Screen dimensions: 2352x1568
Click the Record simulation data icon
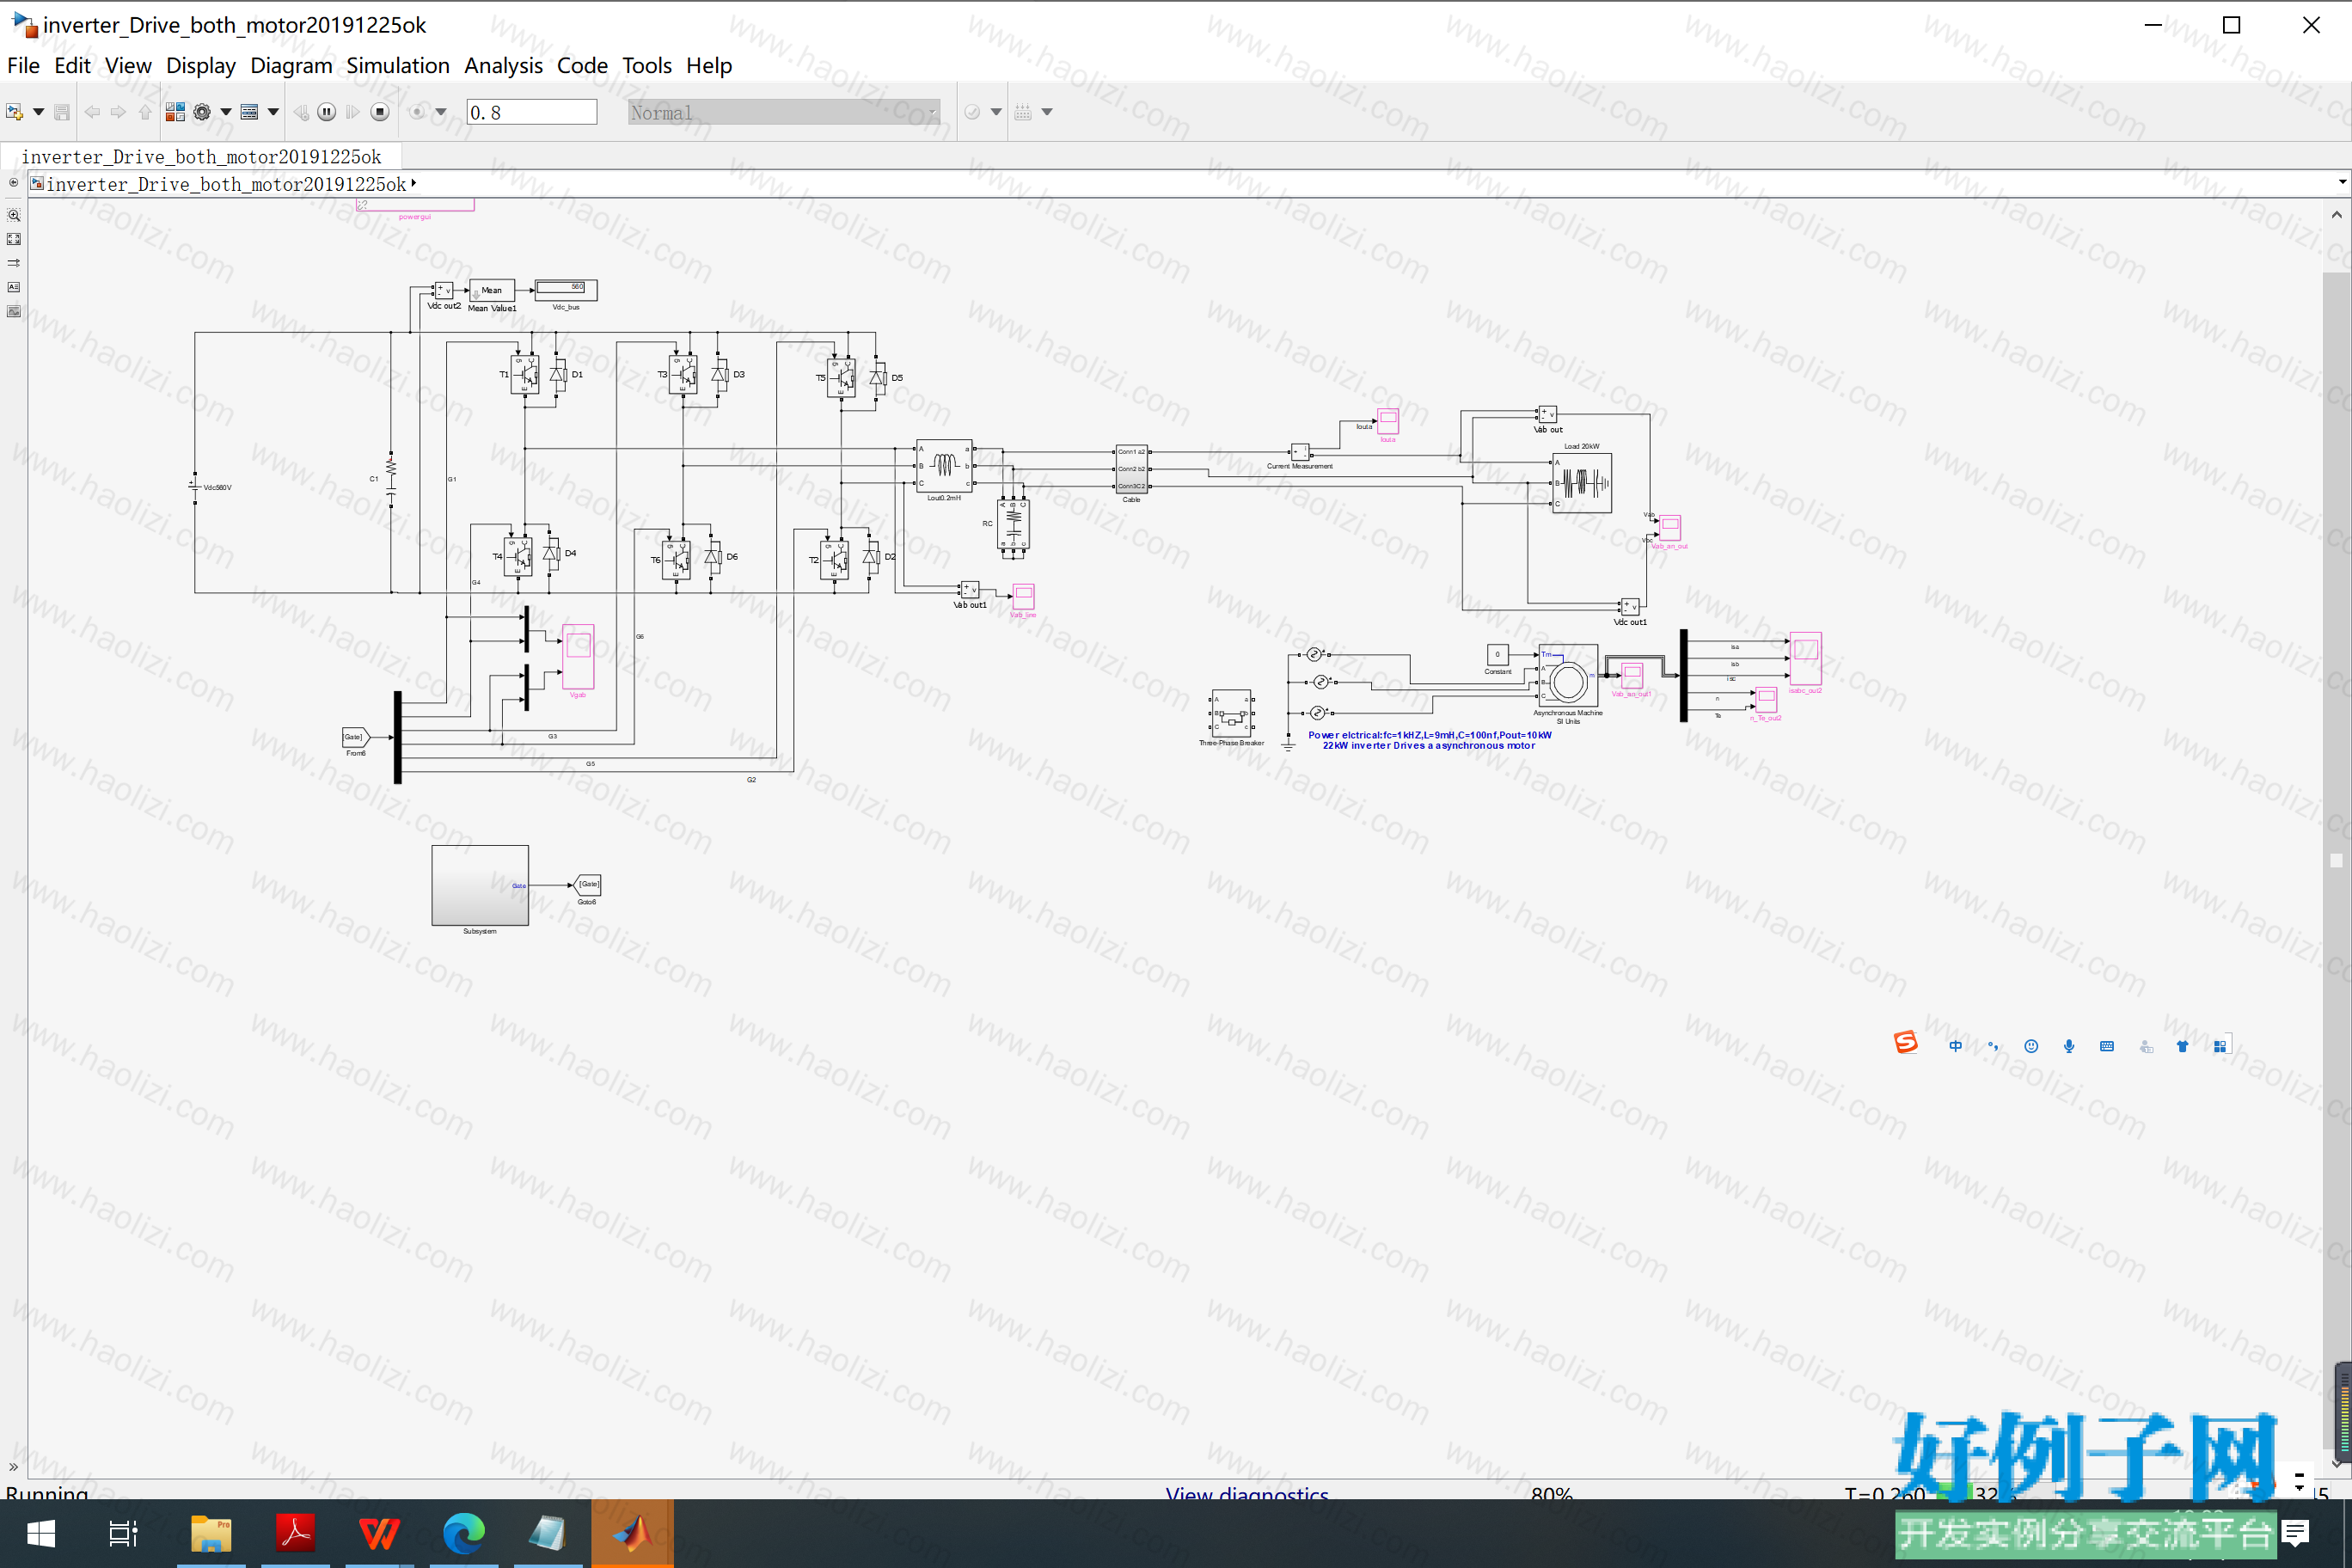[x=418, y=112]
